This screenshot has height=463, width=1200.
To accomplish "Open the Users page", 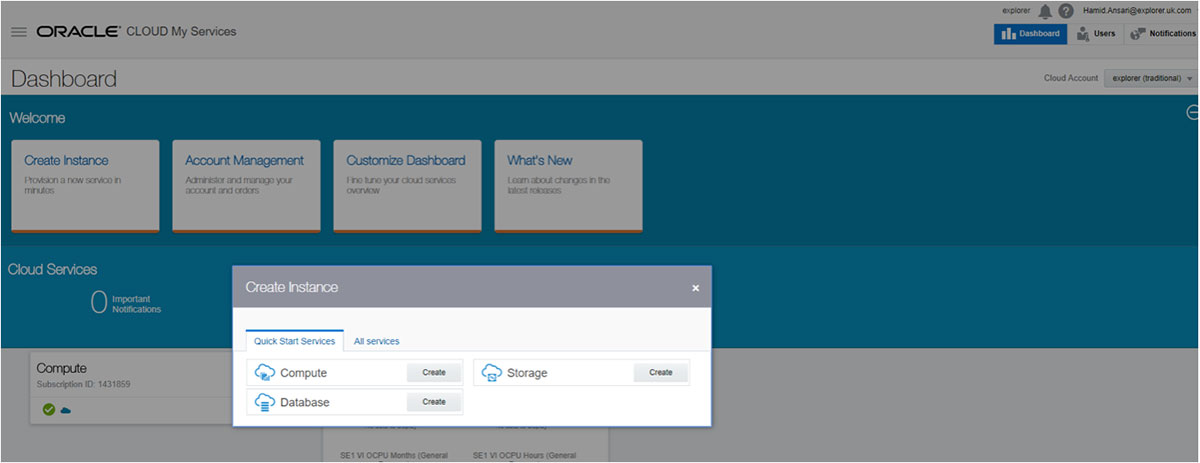I will [x=1095, y=34].
